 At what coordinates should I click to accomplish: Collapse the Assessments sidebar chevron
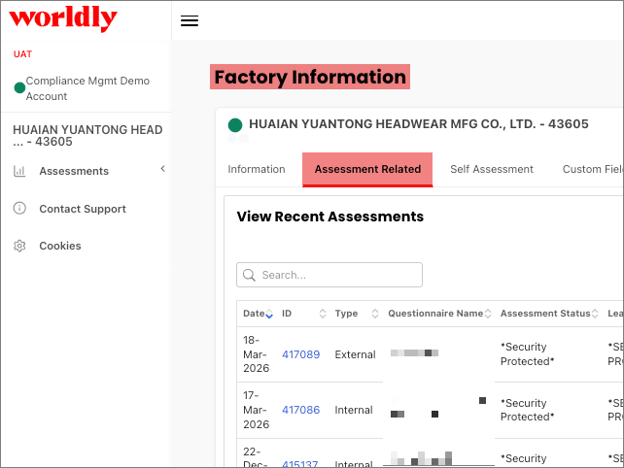163,169
